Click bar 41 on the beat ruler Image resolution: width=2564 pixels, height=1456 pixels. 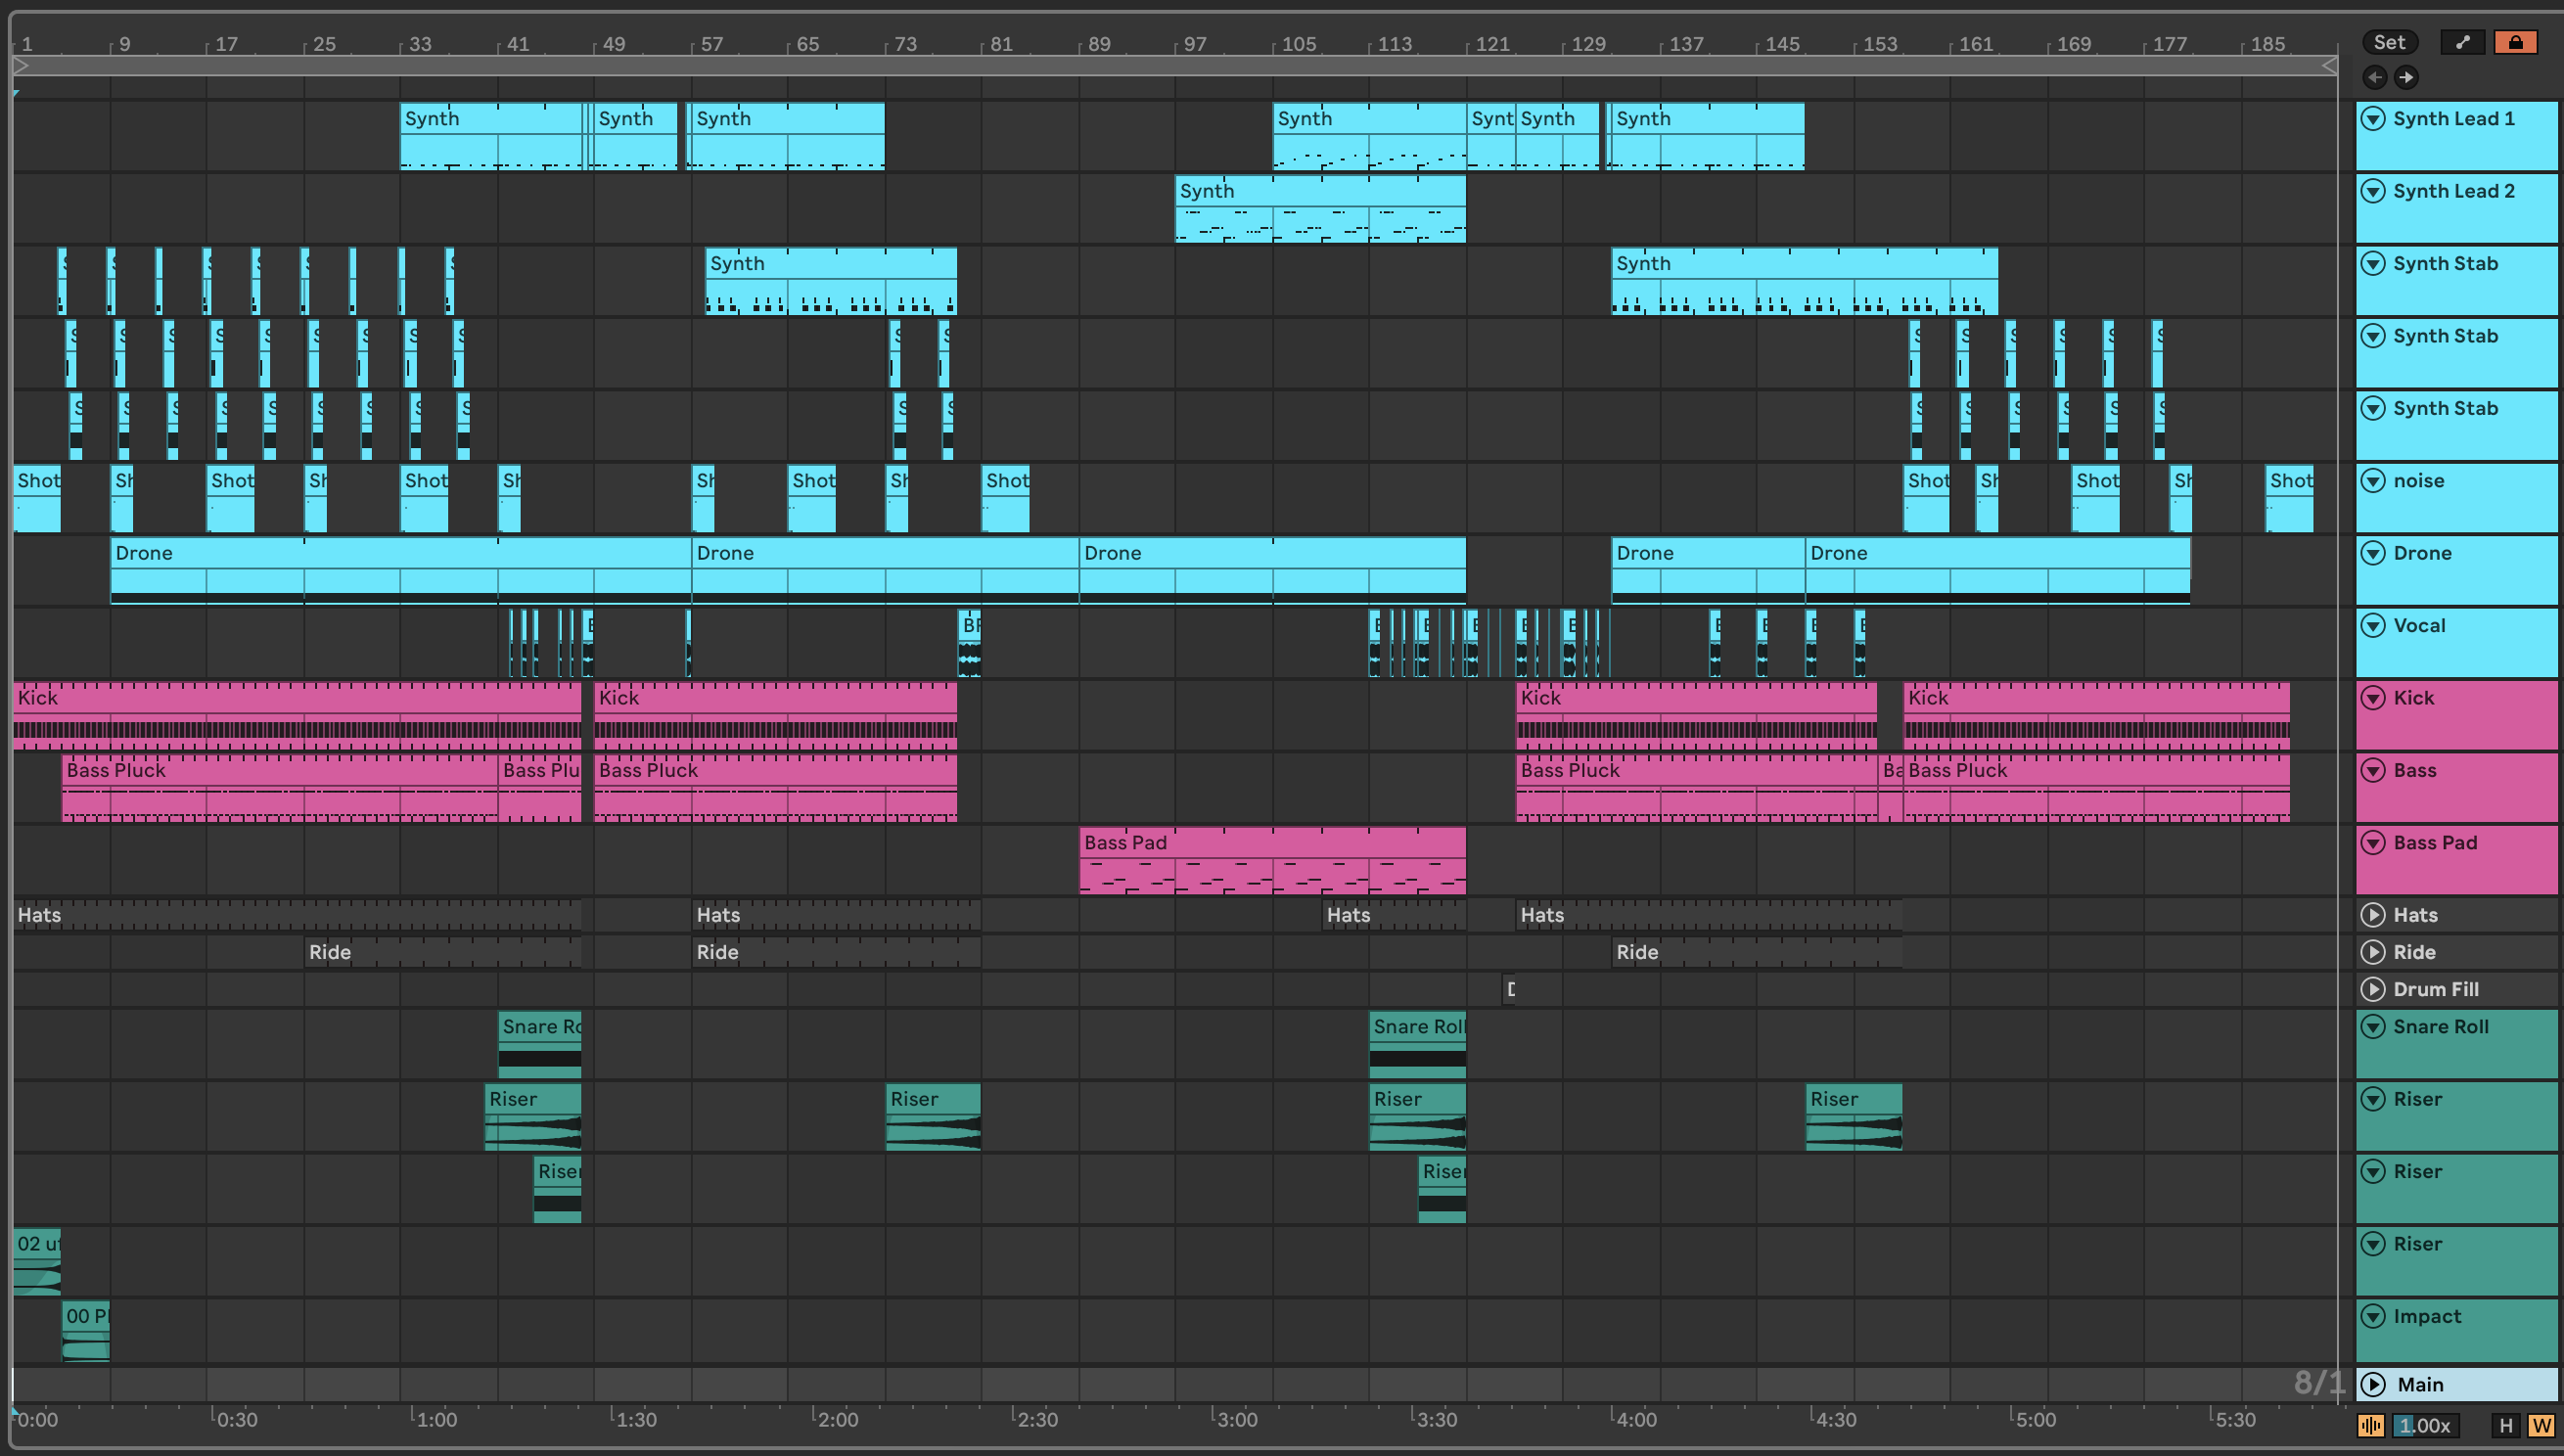pos(517,44)
